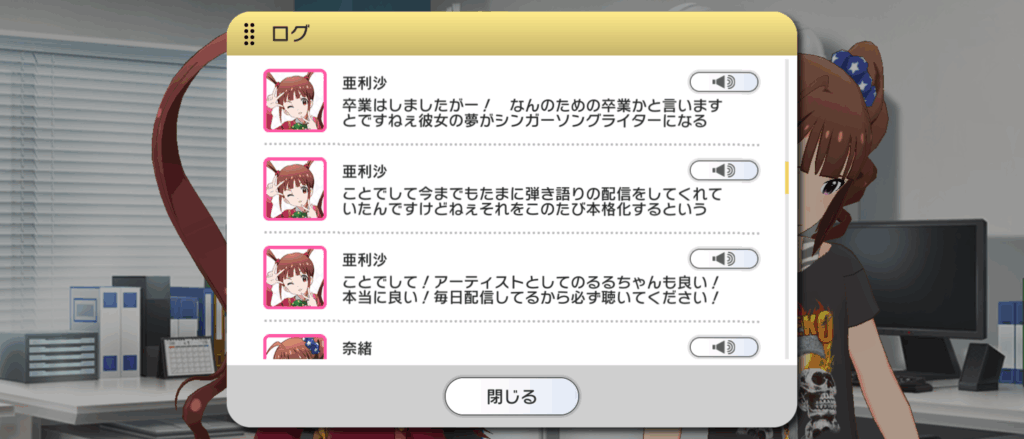Viewport: 1024px width, 439px height.
Task: Click the scrollbar track below the yellow thumb
Action: [x=786, y=276]
